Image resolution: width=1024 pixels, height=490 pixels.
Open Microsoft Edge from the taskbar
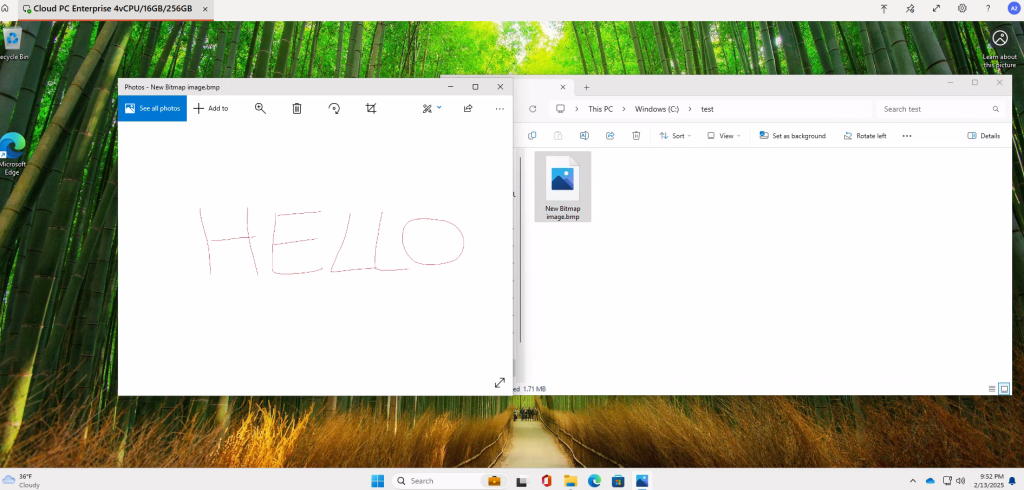click(x=594, y=481)
